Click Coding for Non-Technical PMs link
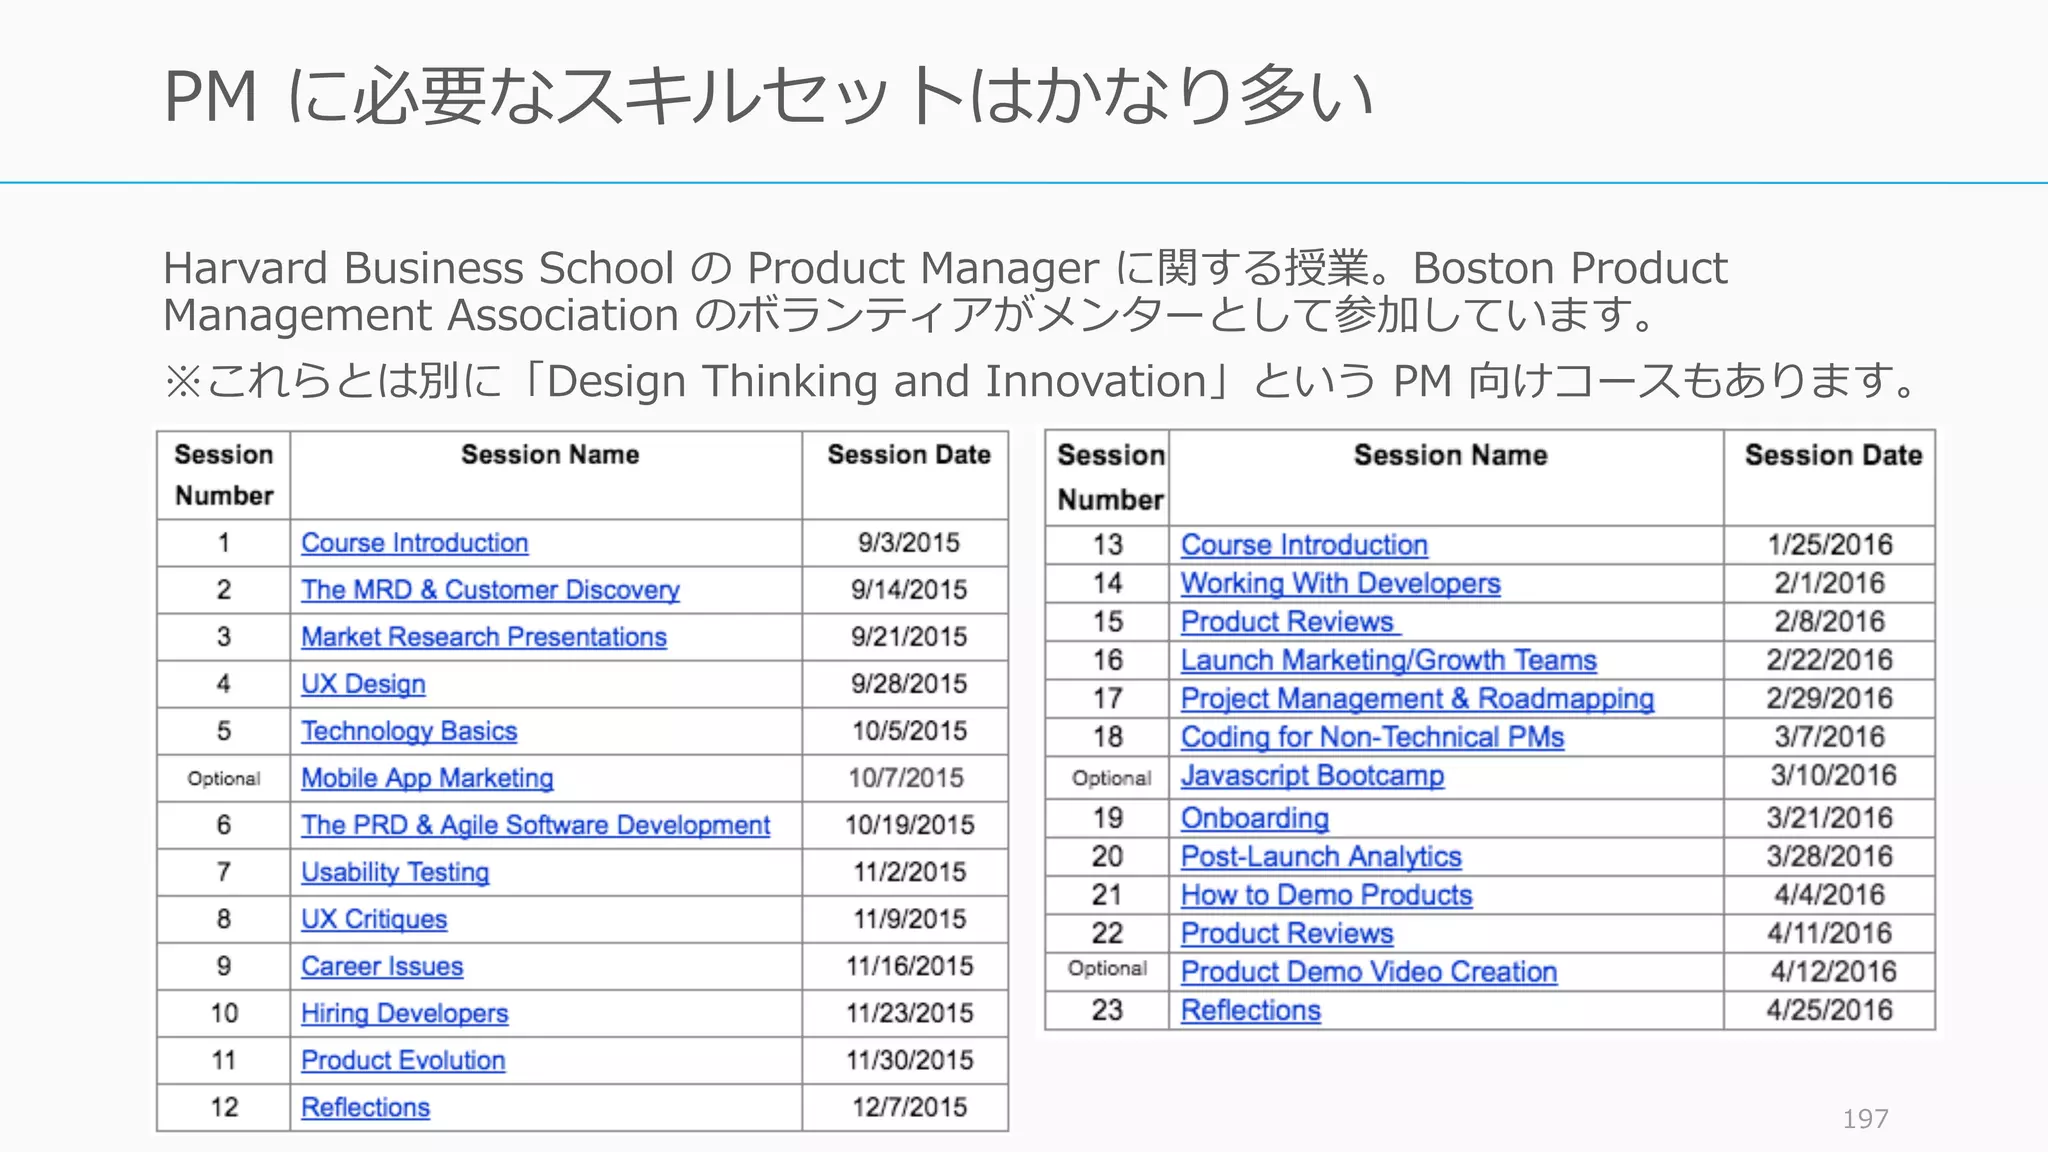2048x1152 pixels. pos(1372,737)
